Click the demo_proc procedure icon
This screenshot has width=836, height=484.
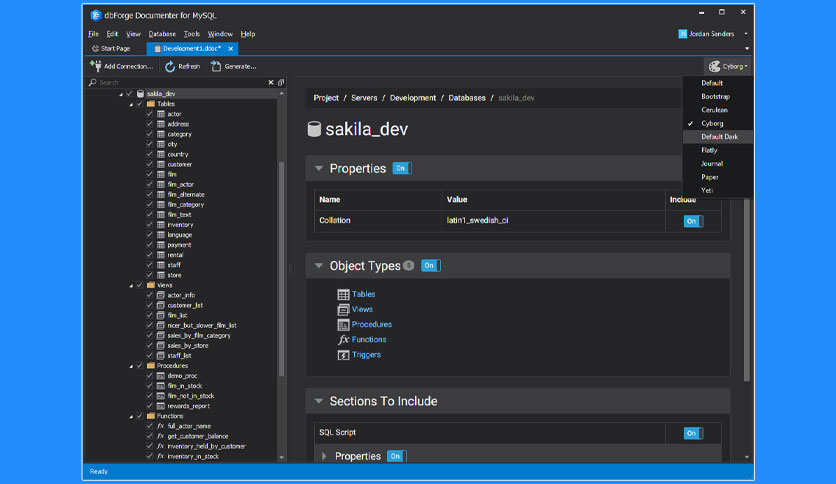(x=160, y=375)
